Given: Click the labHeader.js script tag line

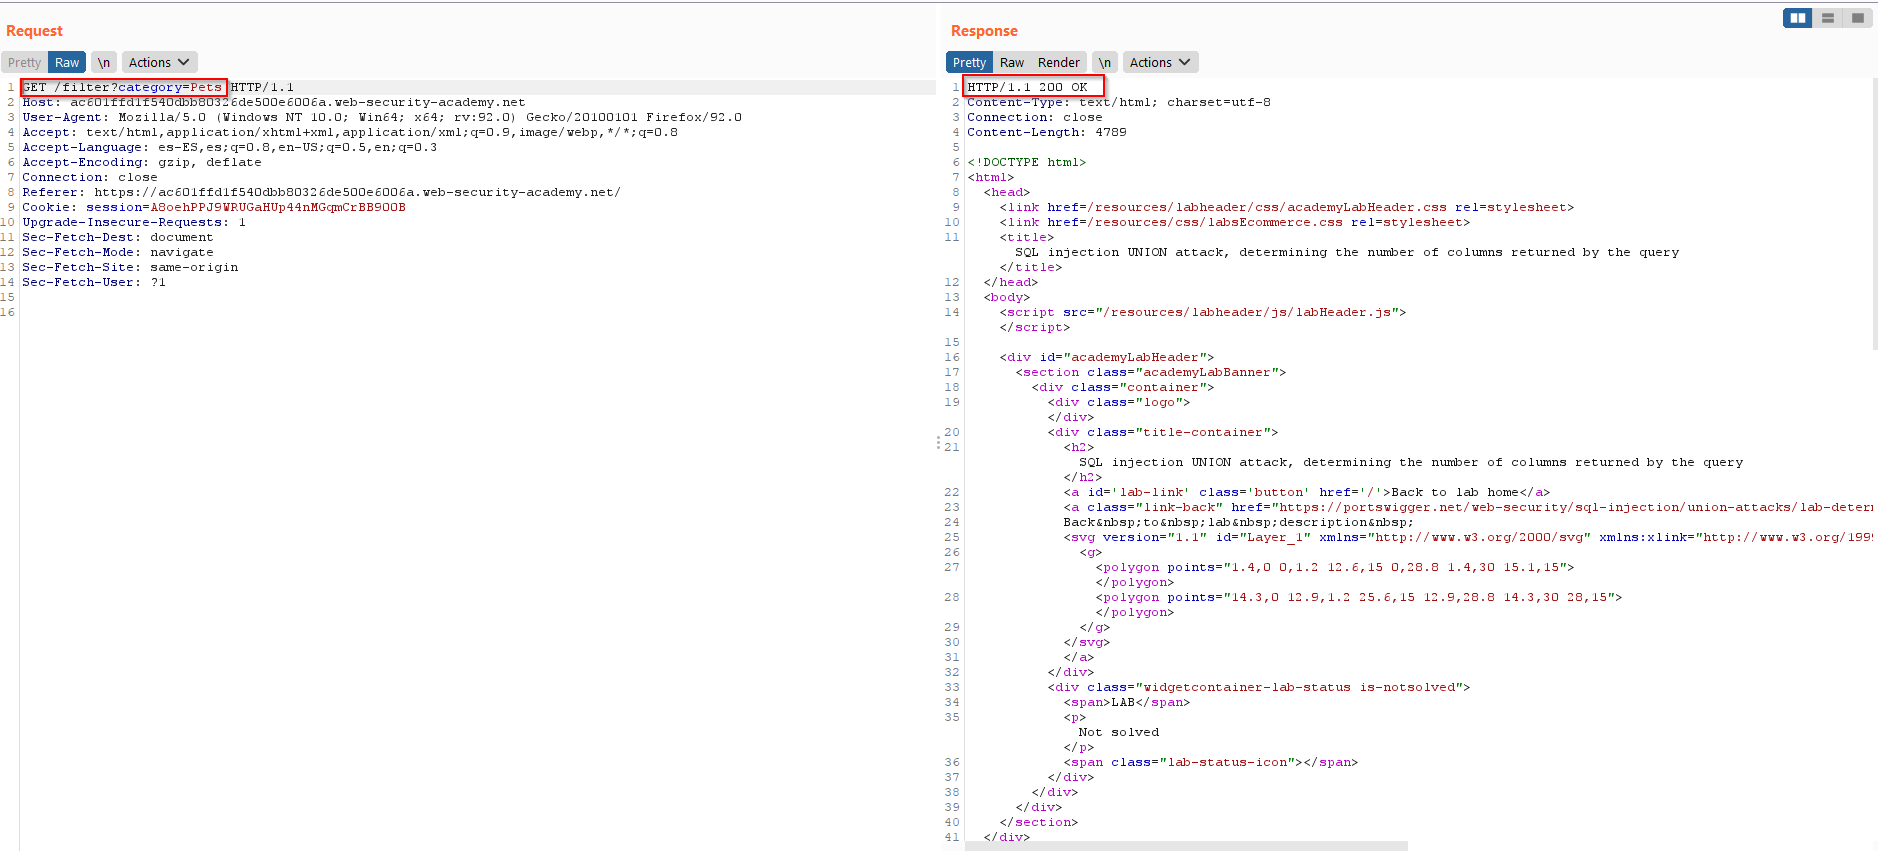Looking at the screenshot, I should [1203, 312].
